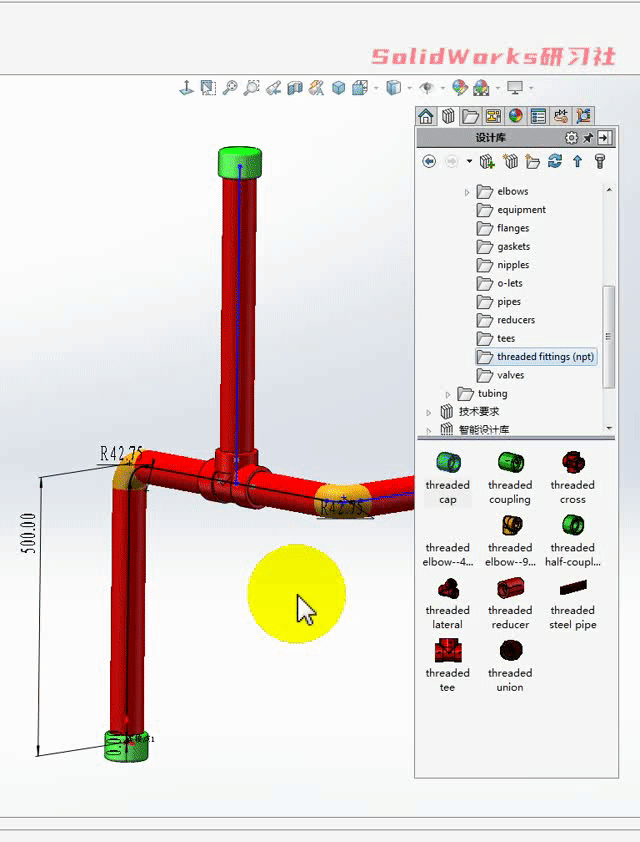Expand the tubing folder

point(448,394)
